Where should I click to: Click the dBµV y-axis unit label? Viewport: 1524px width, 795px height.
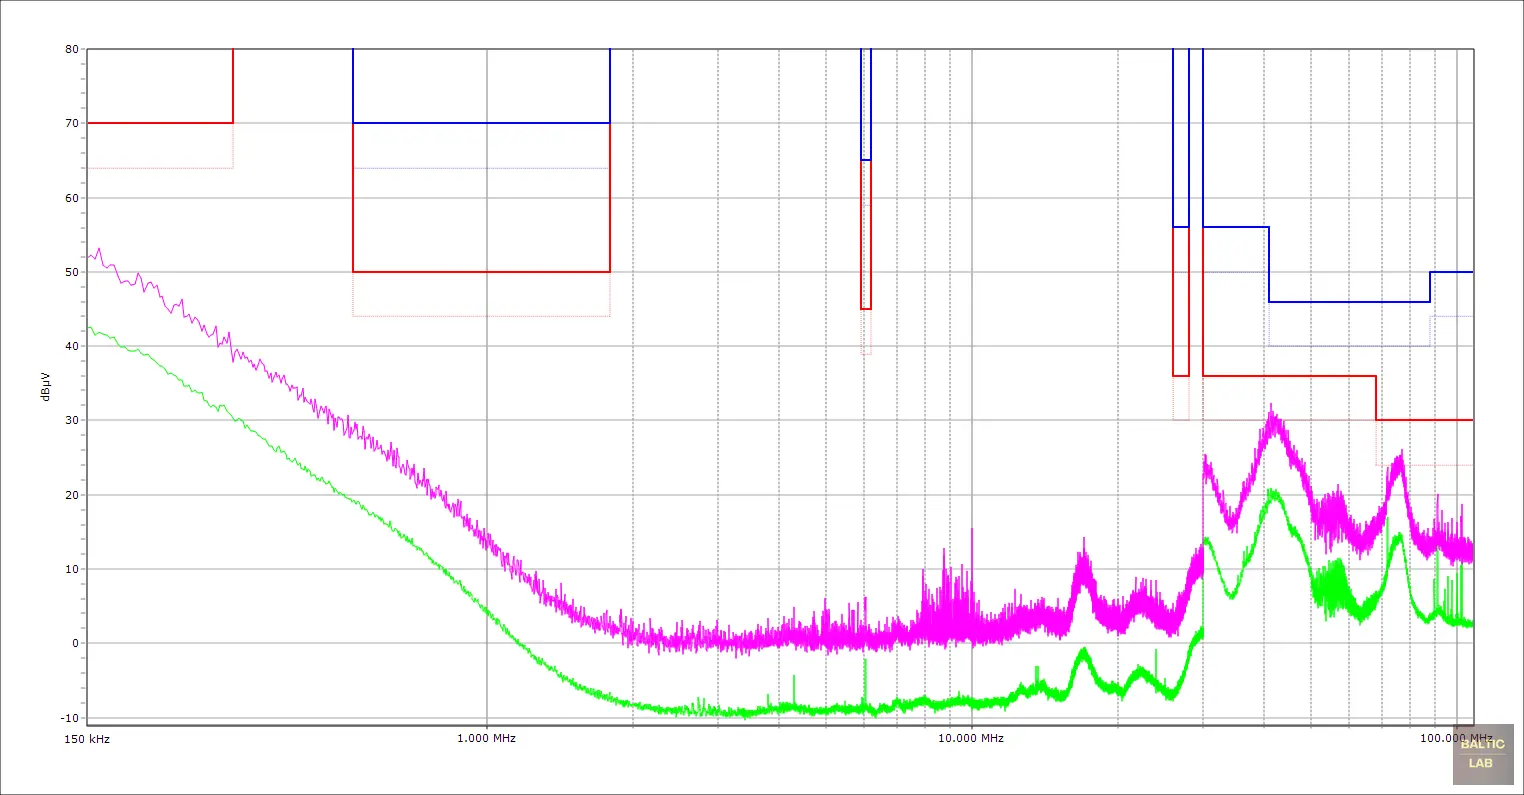tap(46, 384)
